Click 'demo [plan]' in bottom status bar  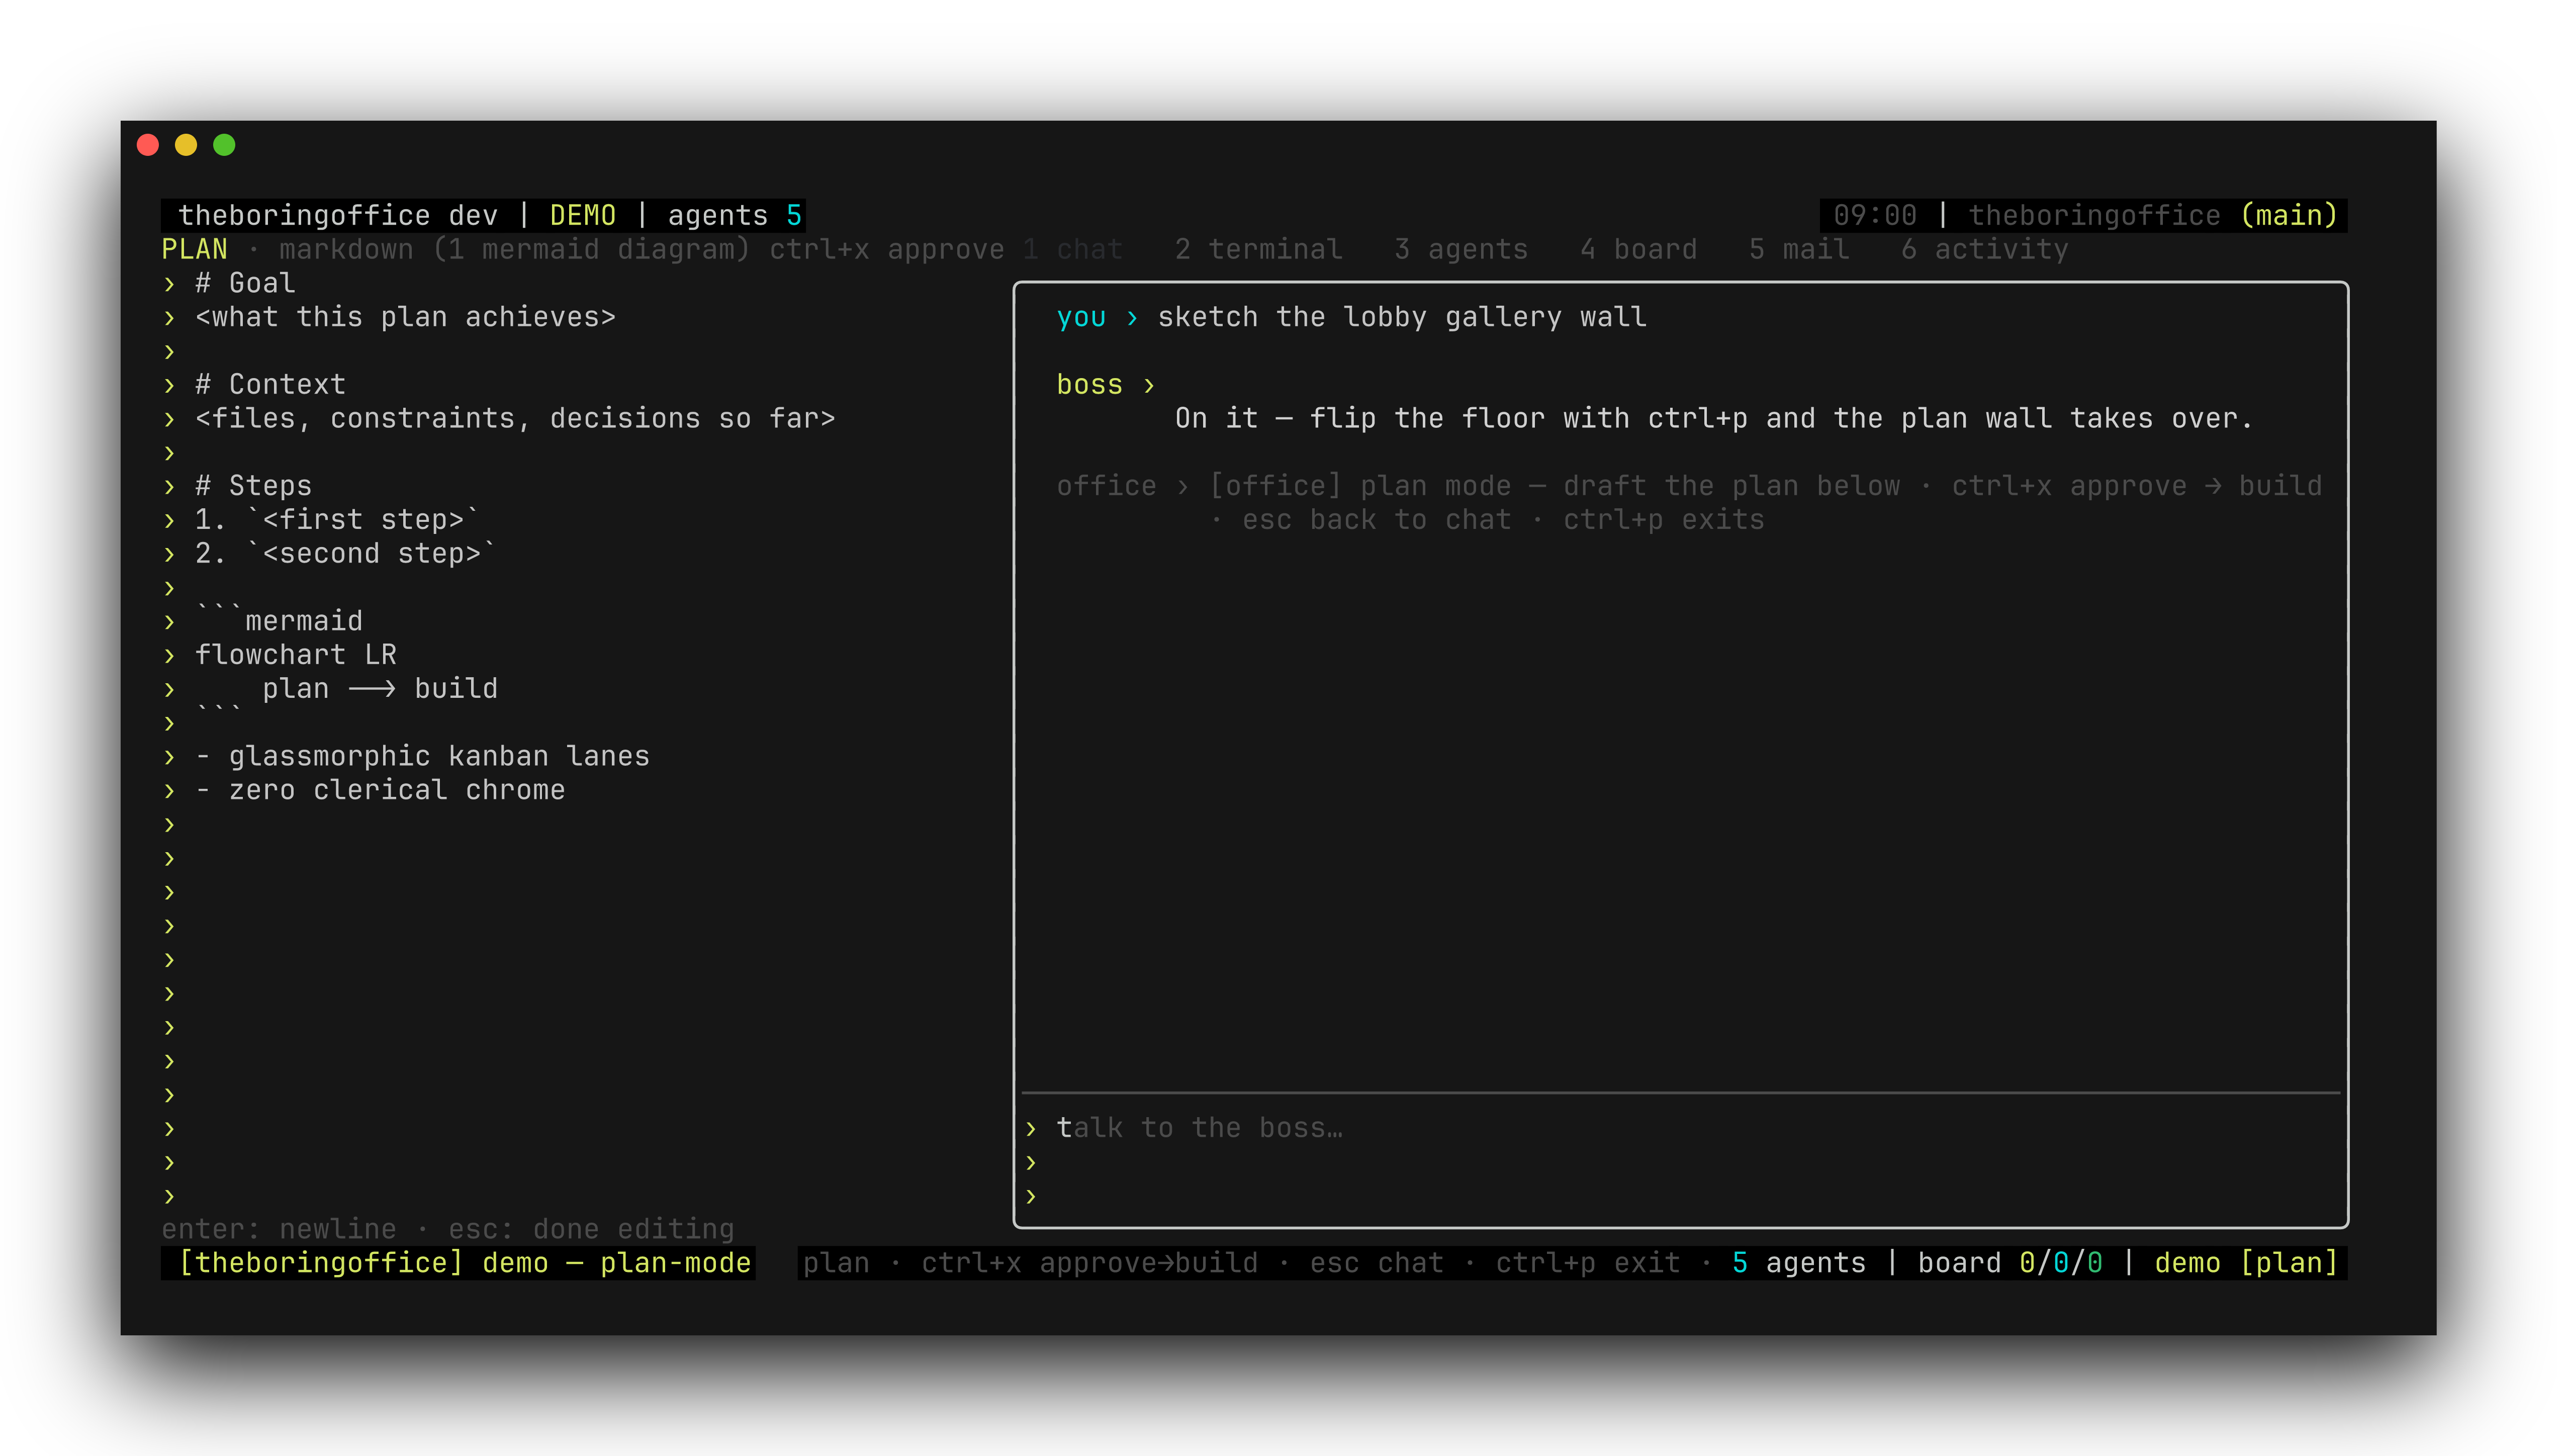point(2246,1263)
